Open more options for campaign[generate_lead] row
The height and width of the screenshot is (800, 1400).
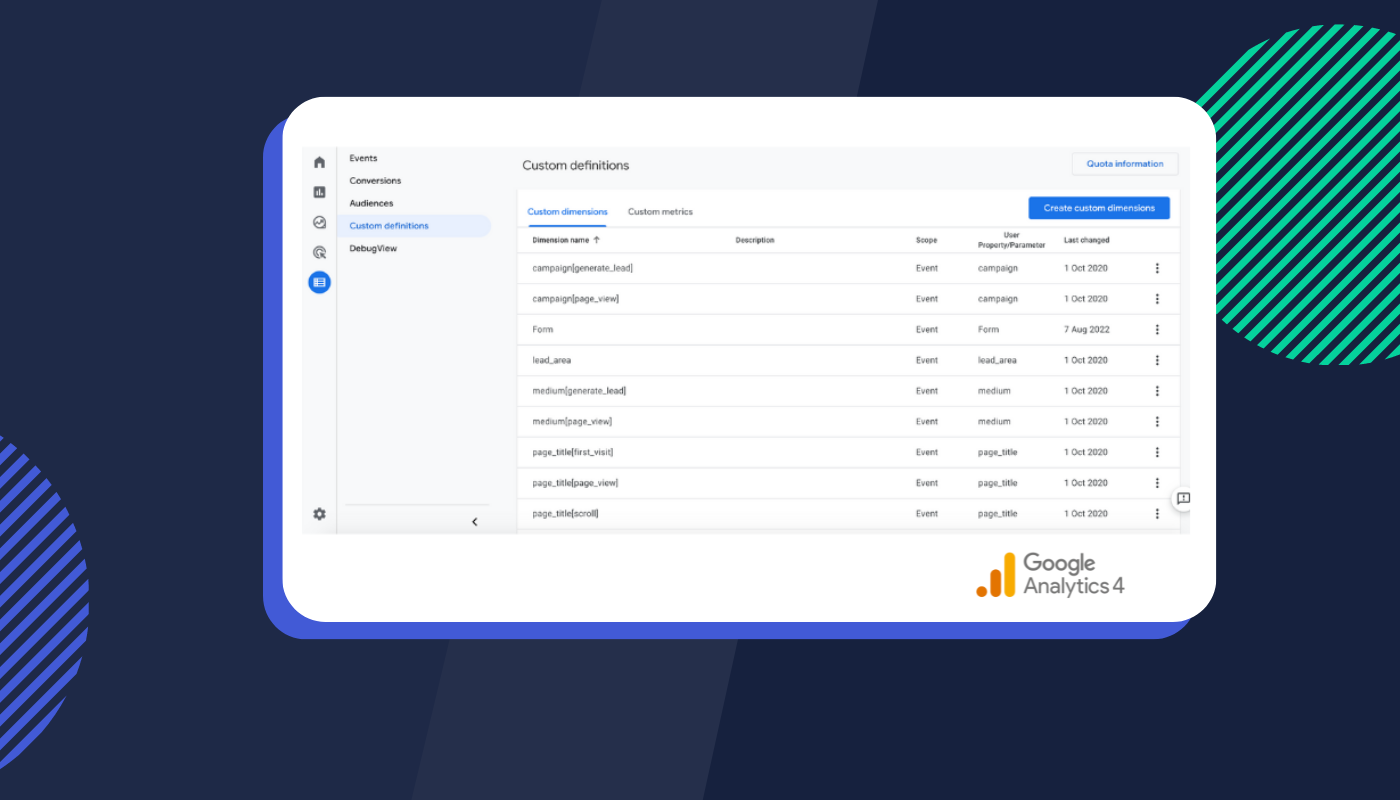tap(1157, 268)
